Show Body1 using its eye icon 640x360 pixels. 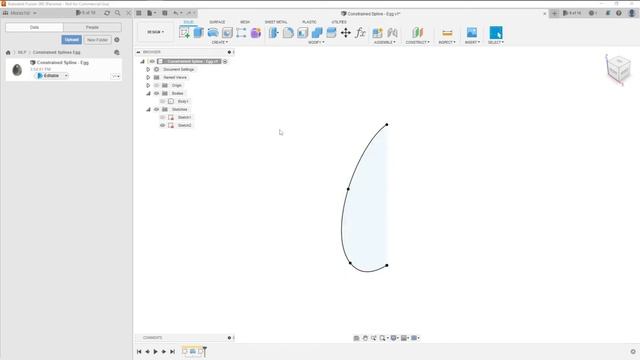162,101
